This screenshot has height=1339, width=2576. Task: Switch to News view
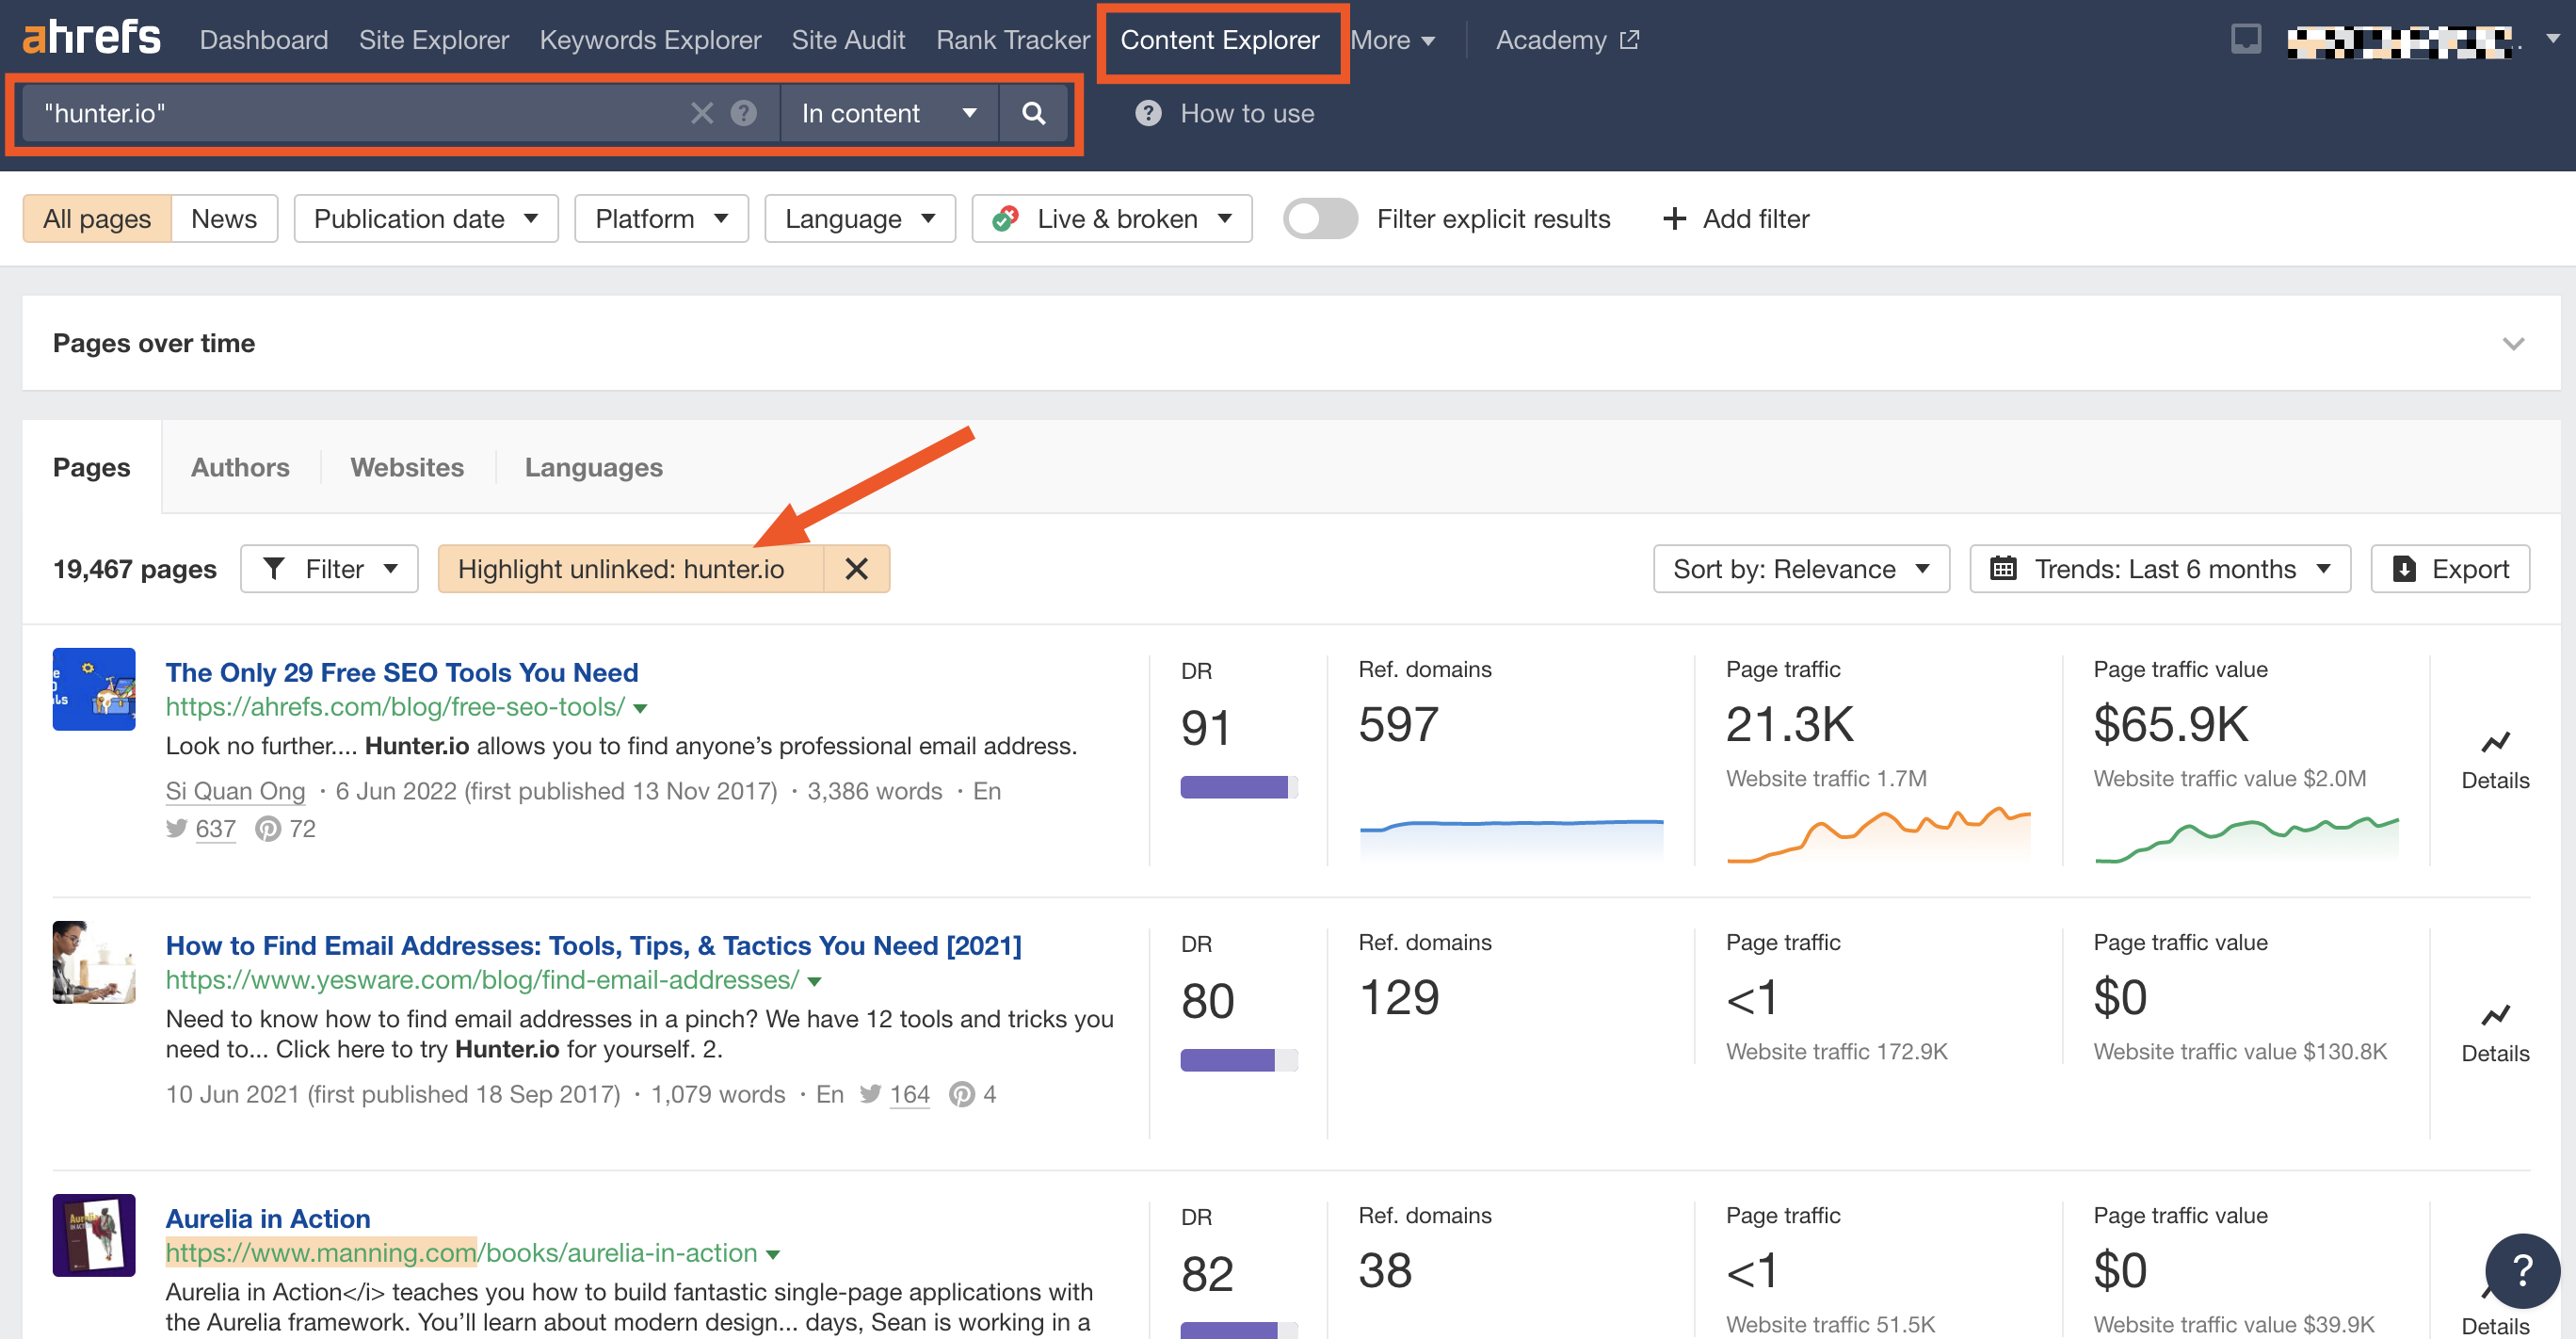(x=224, y=218)
